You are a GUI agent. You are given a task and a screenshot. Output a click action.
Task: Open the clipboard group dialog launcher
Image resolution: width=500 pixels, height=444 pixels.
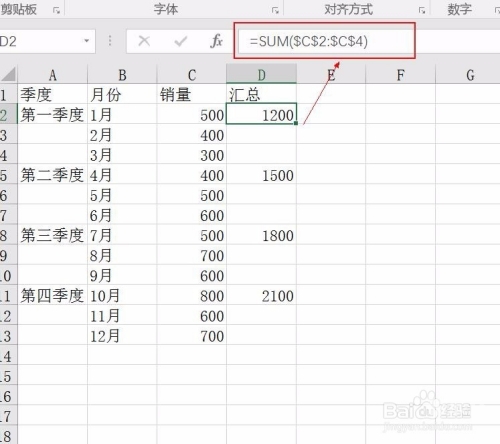tap(56, 11)
